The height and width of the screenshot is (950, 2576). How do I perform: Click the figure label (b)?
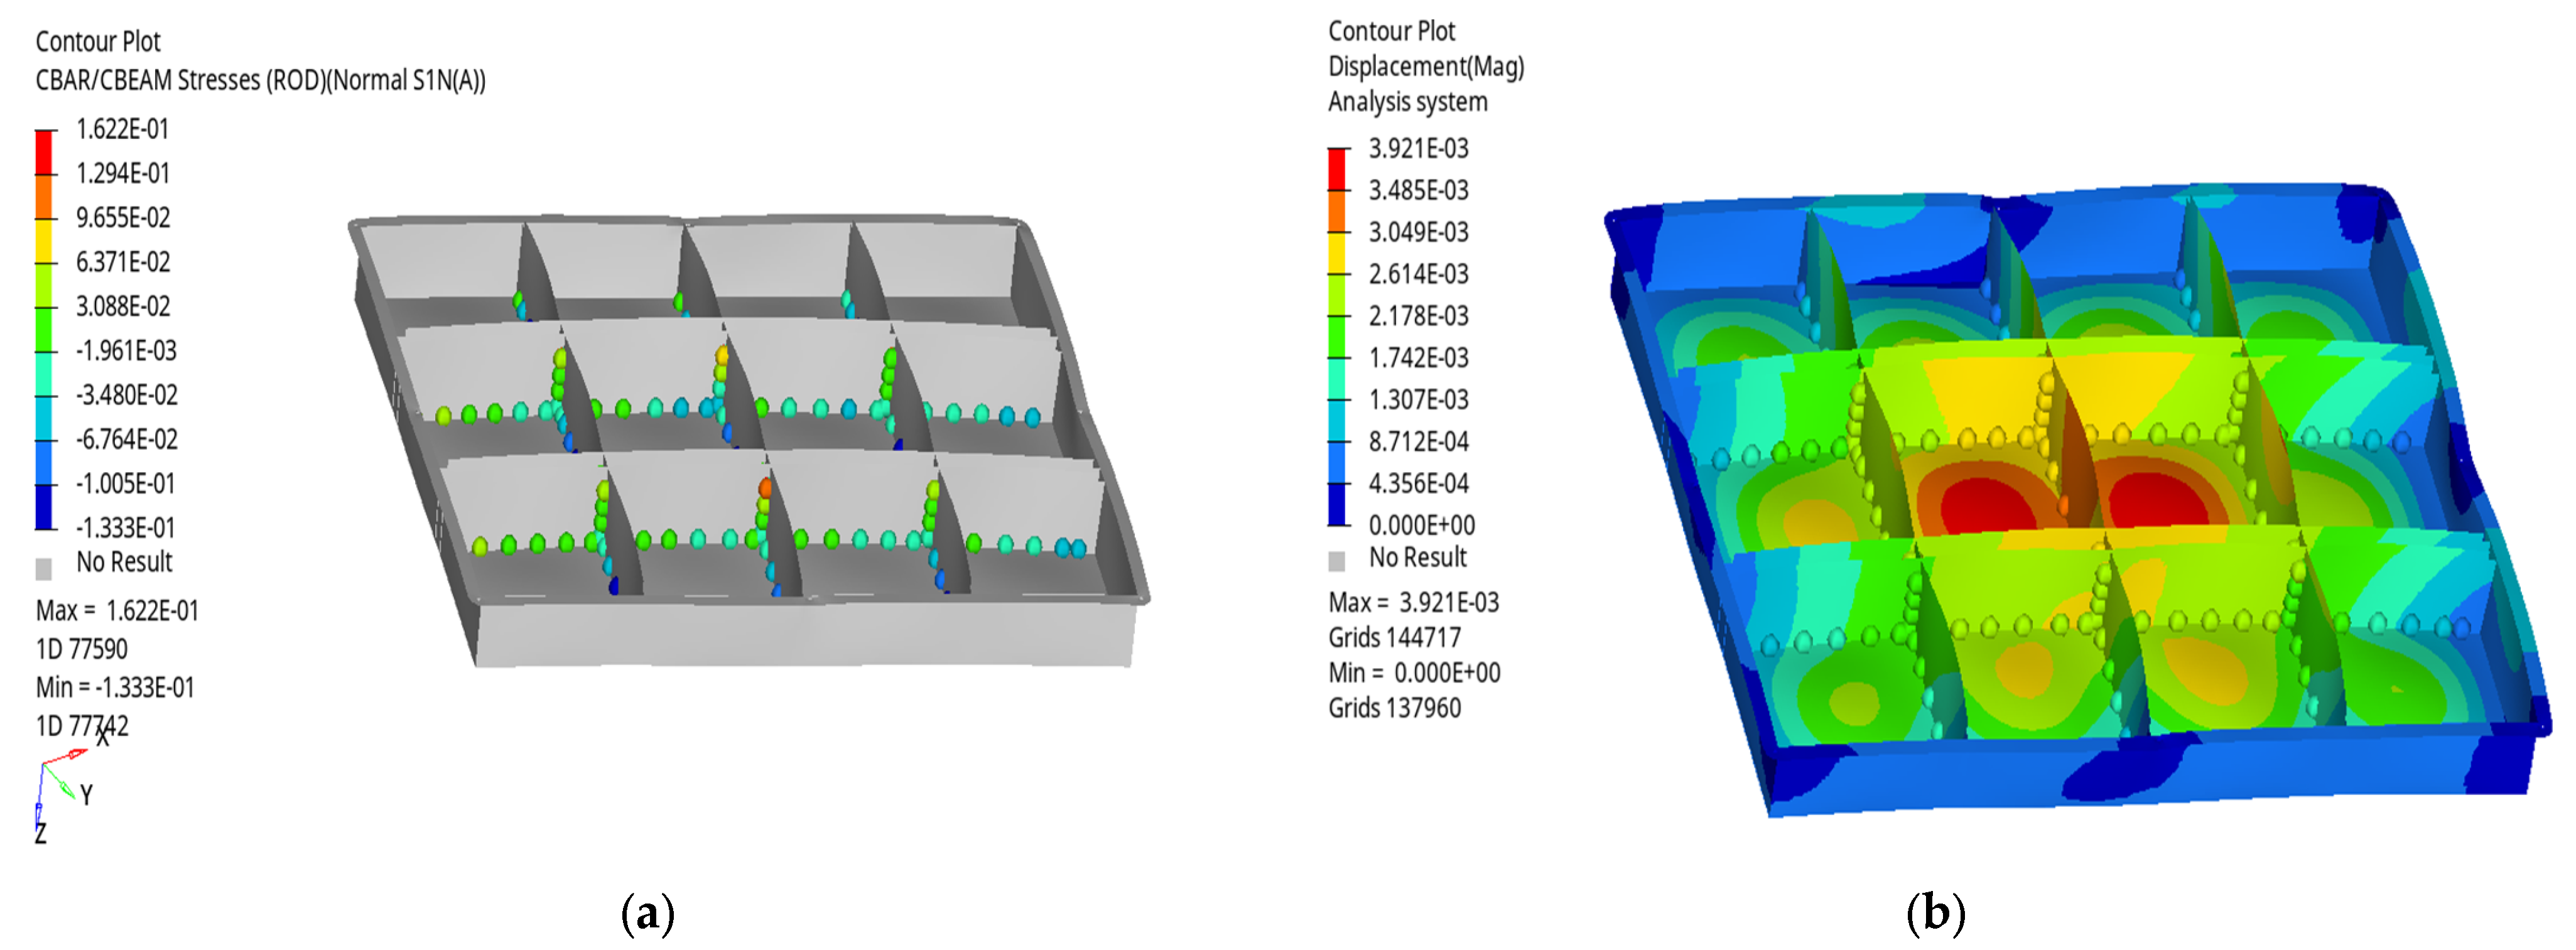tap(1935, 912)
